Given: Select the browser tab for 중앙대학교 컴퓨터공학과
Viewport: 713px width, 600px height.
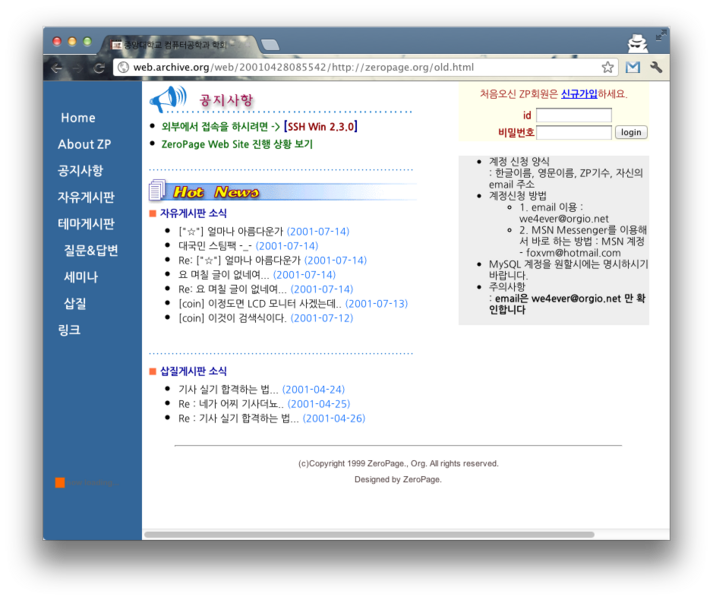Looking at the screenshot, I should coord(180,45).
